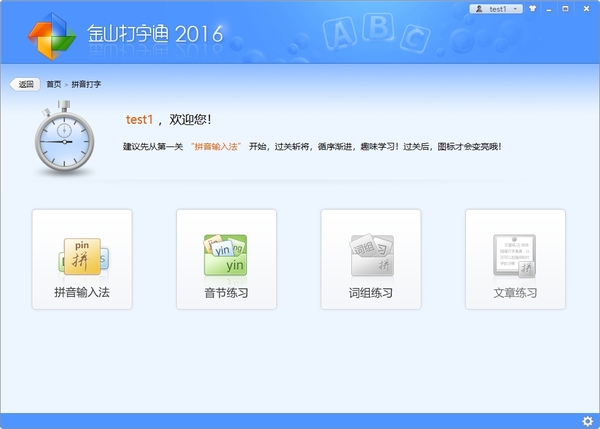
Task: Click the 词组练习 label text
Action: [370, 293]
